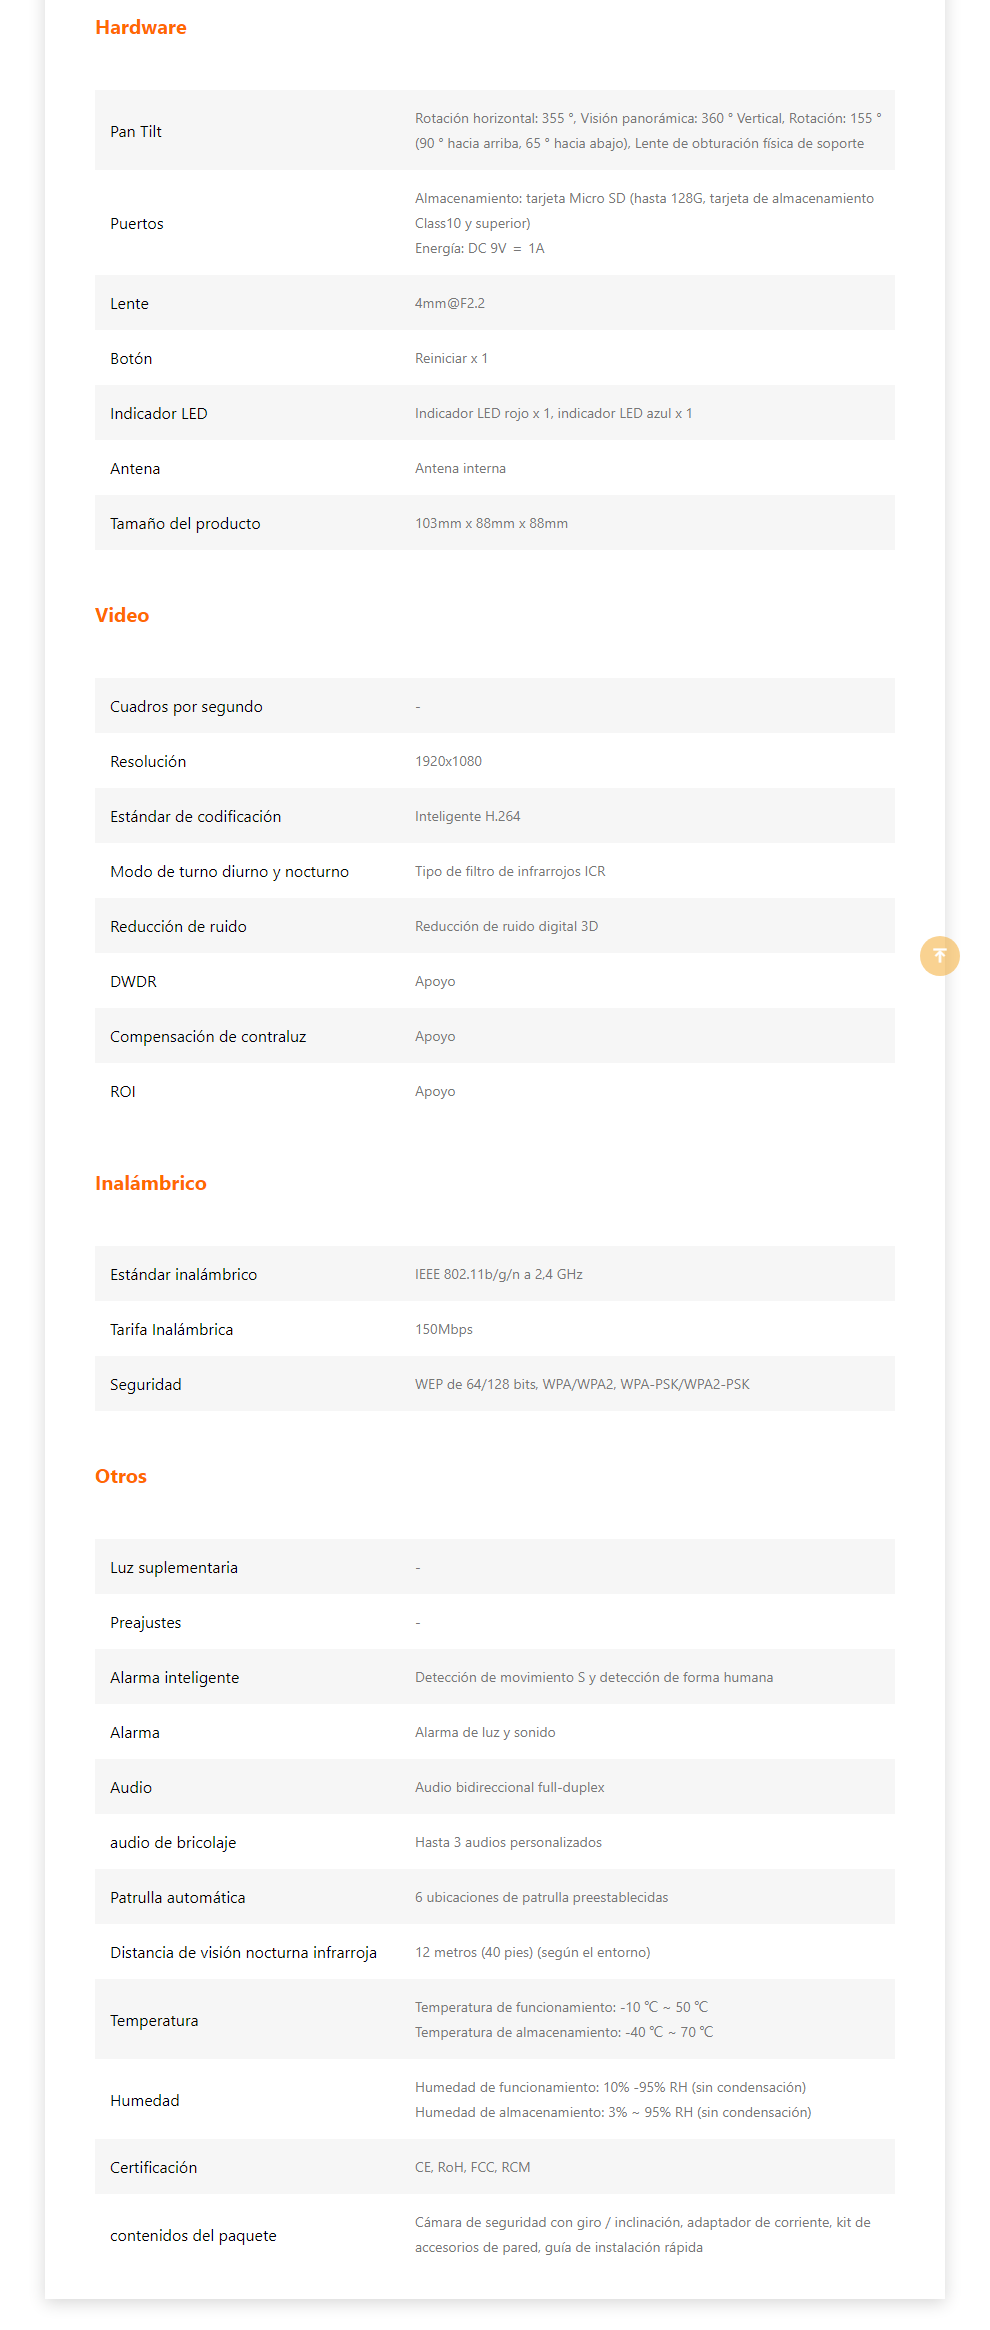Select the Alarma inteligente row label

(x=174, y=1678)
